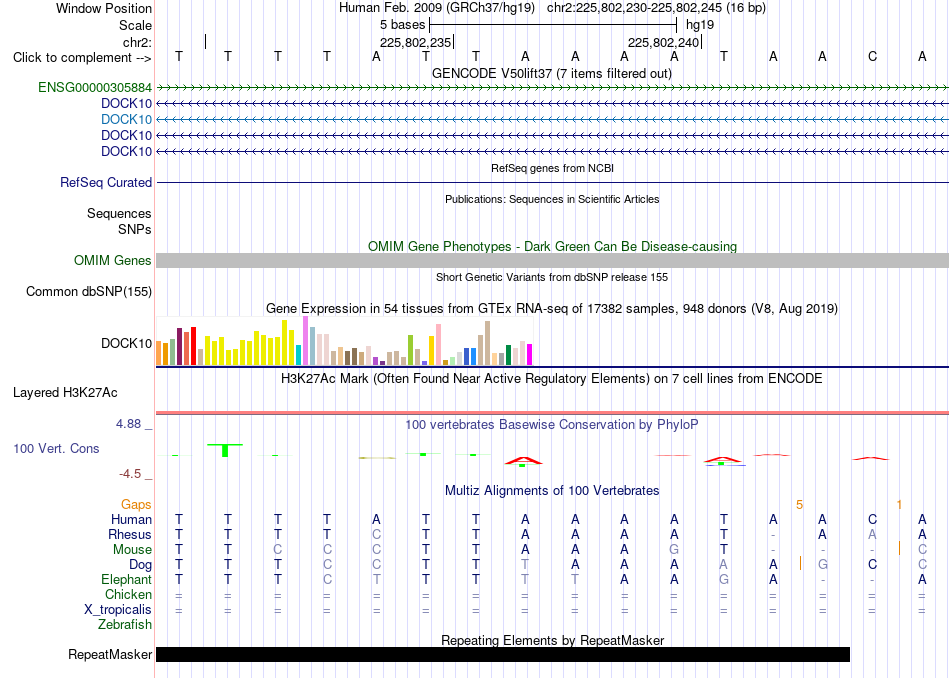Click the Rhesus species row label
This screenshot has height=678, width=950.
tap(130, 535)
